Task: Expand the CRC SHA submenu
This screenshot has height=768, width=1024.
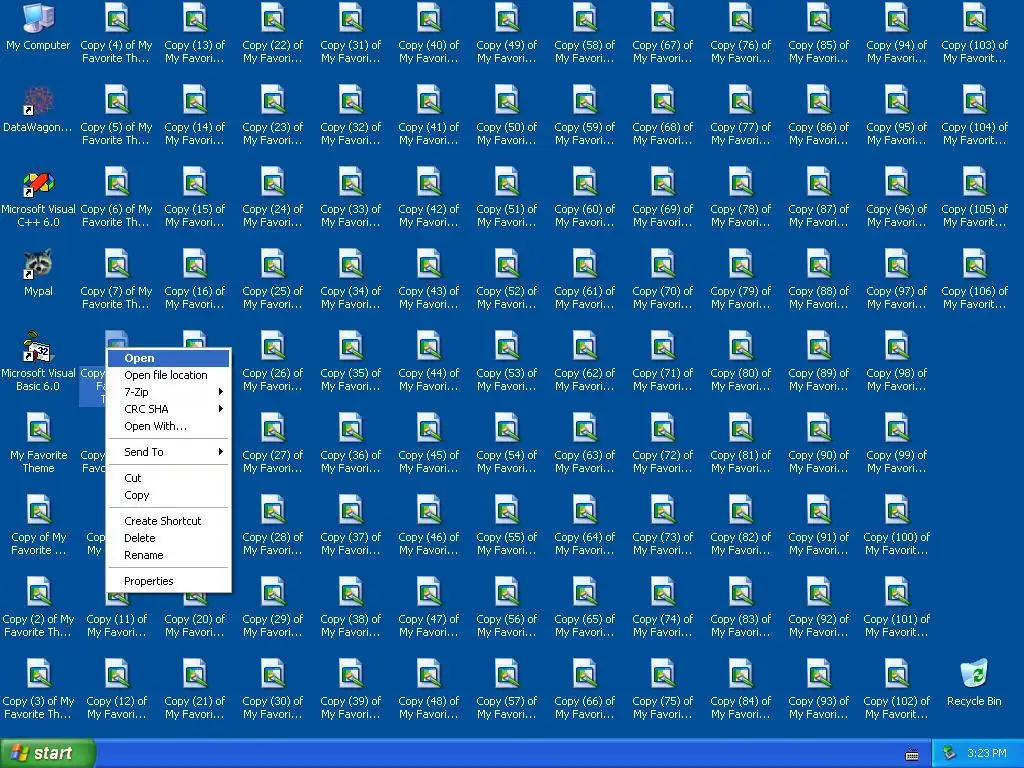Action: pos(168,409)
